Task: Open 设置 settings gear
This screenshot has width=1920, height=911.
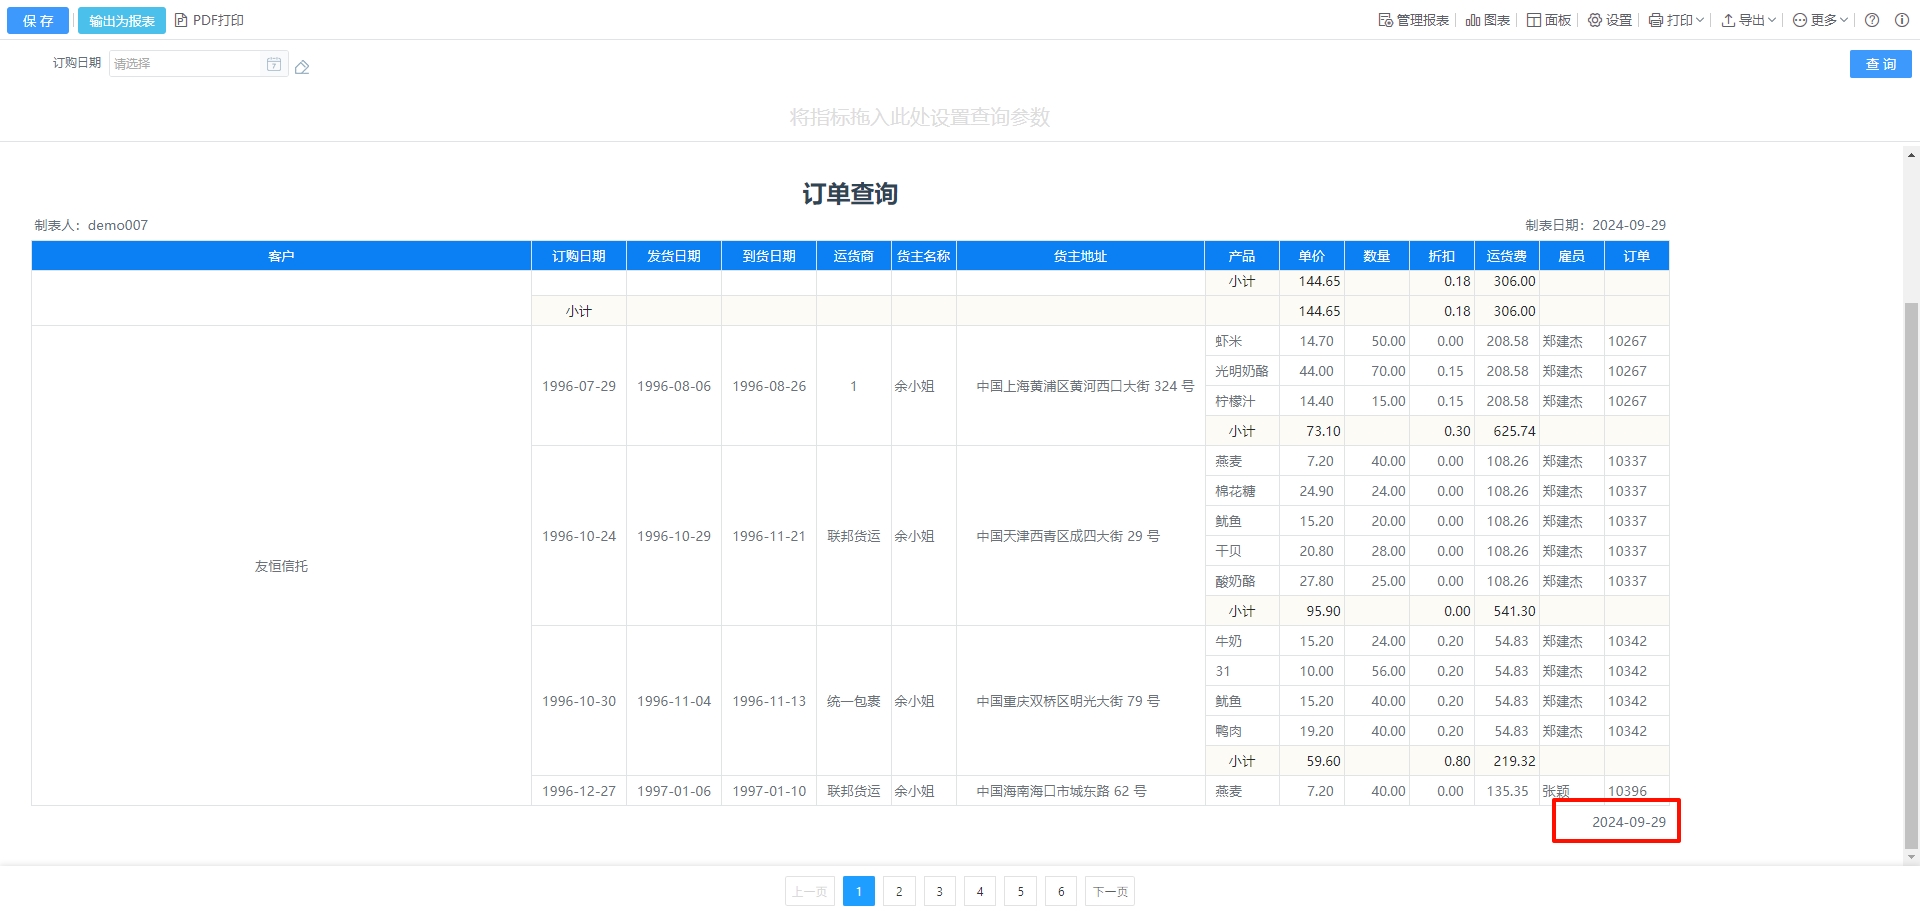Action: coord(1595,20)
